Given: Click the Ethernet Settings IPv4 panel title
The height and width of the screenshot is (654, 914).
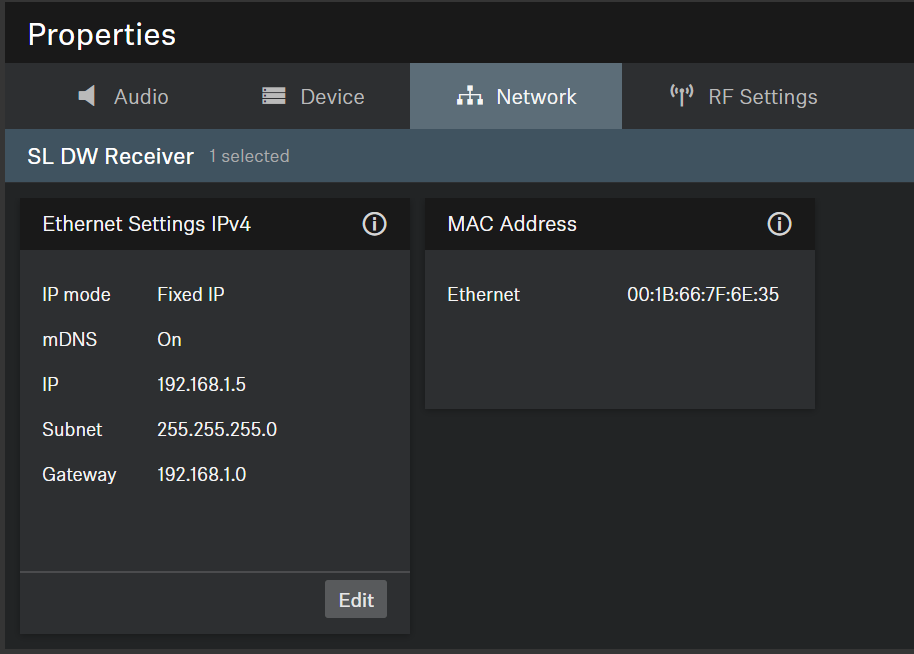Looking at the screenshot, I should tap(146, 224).
